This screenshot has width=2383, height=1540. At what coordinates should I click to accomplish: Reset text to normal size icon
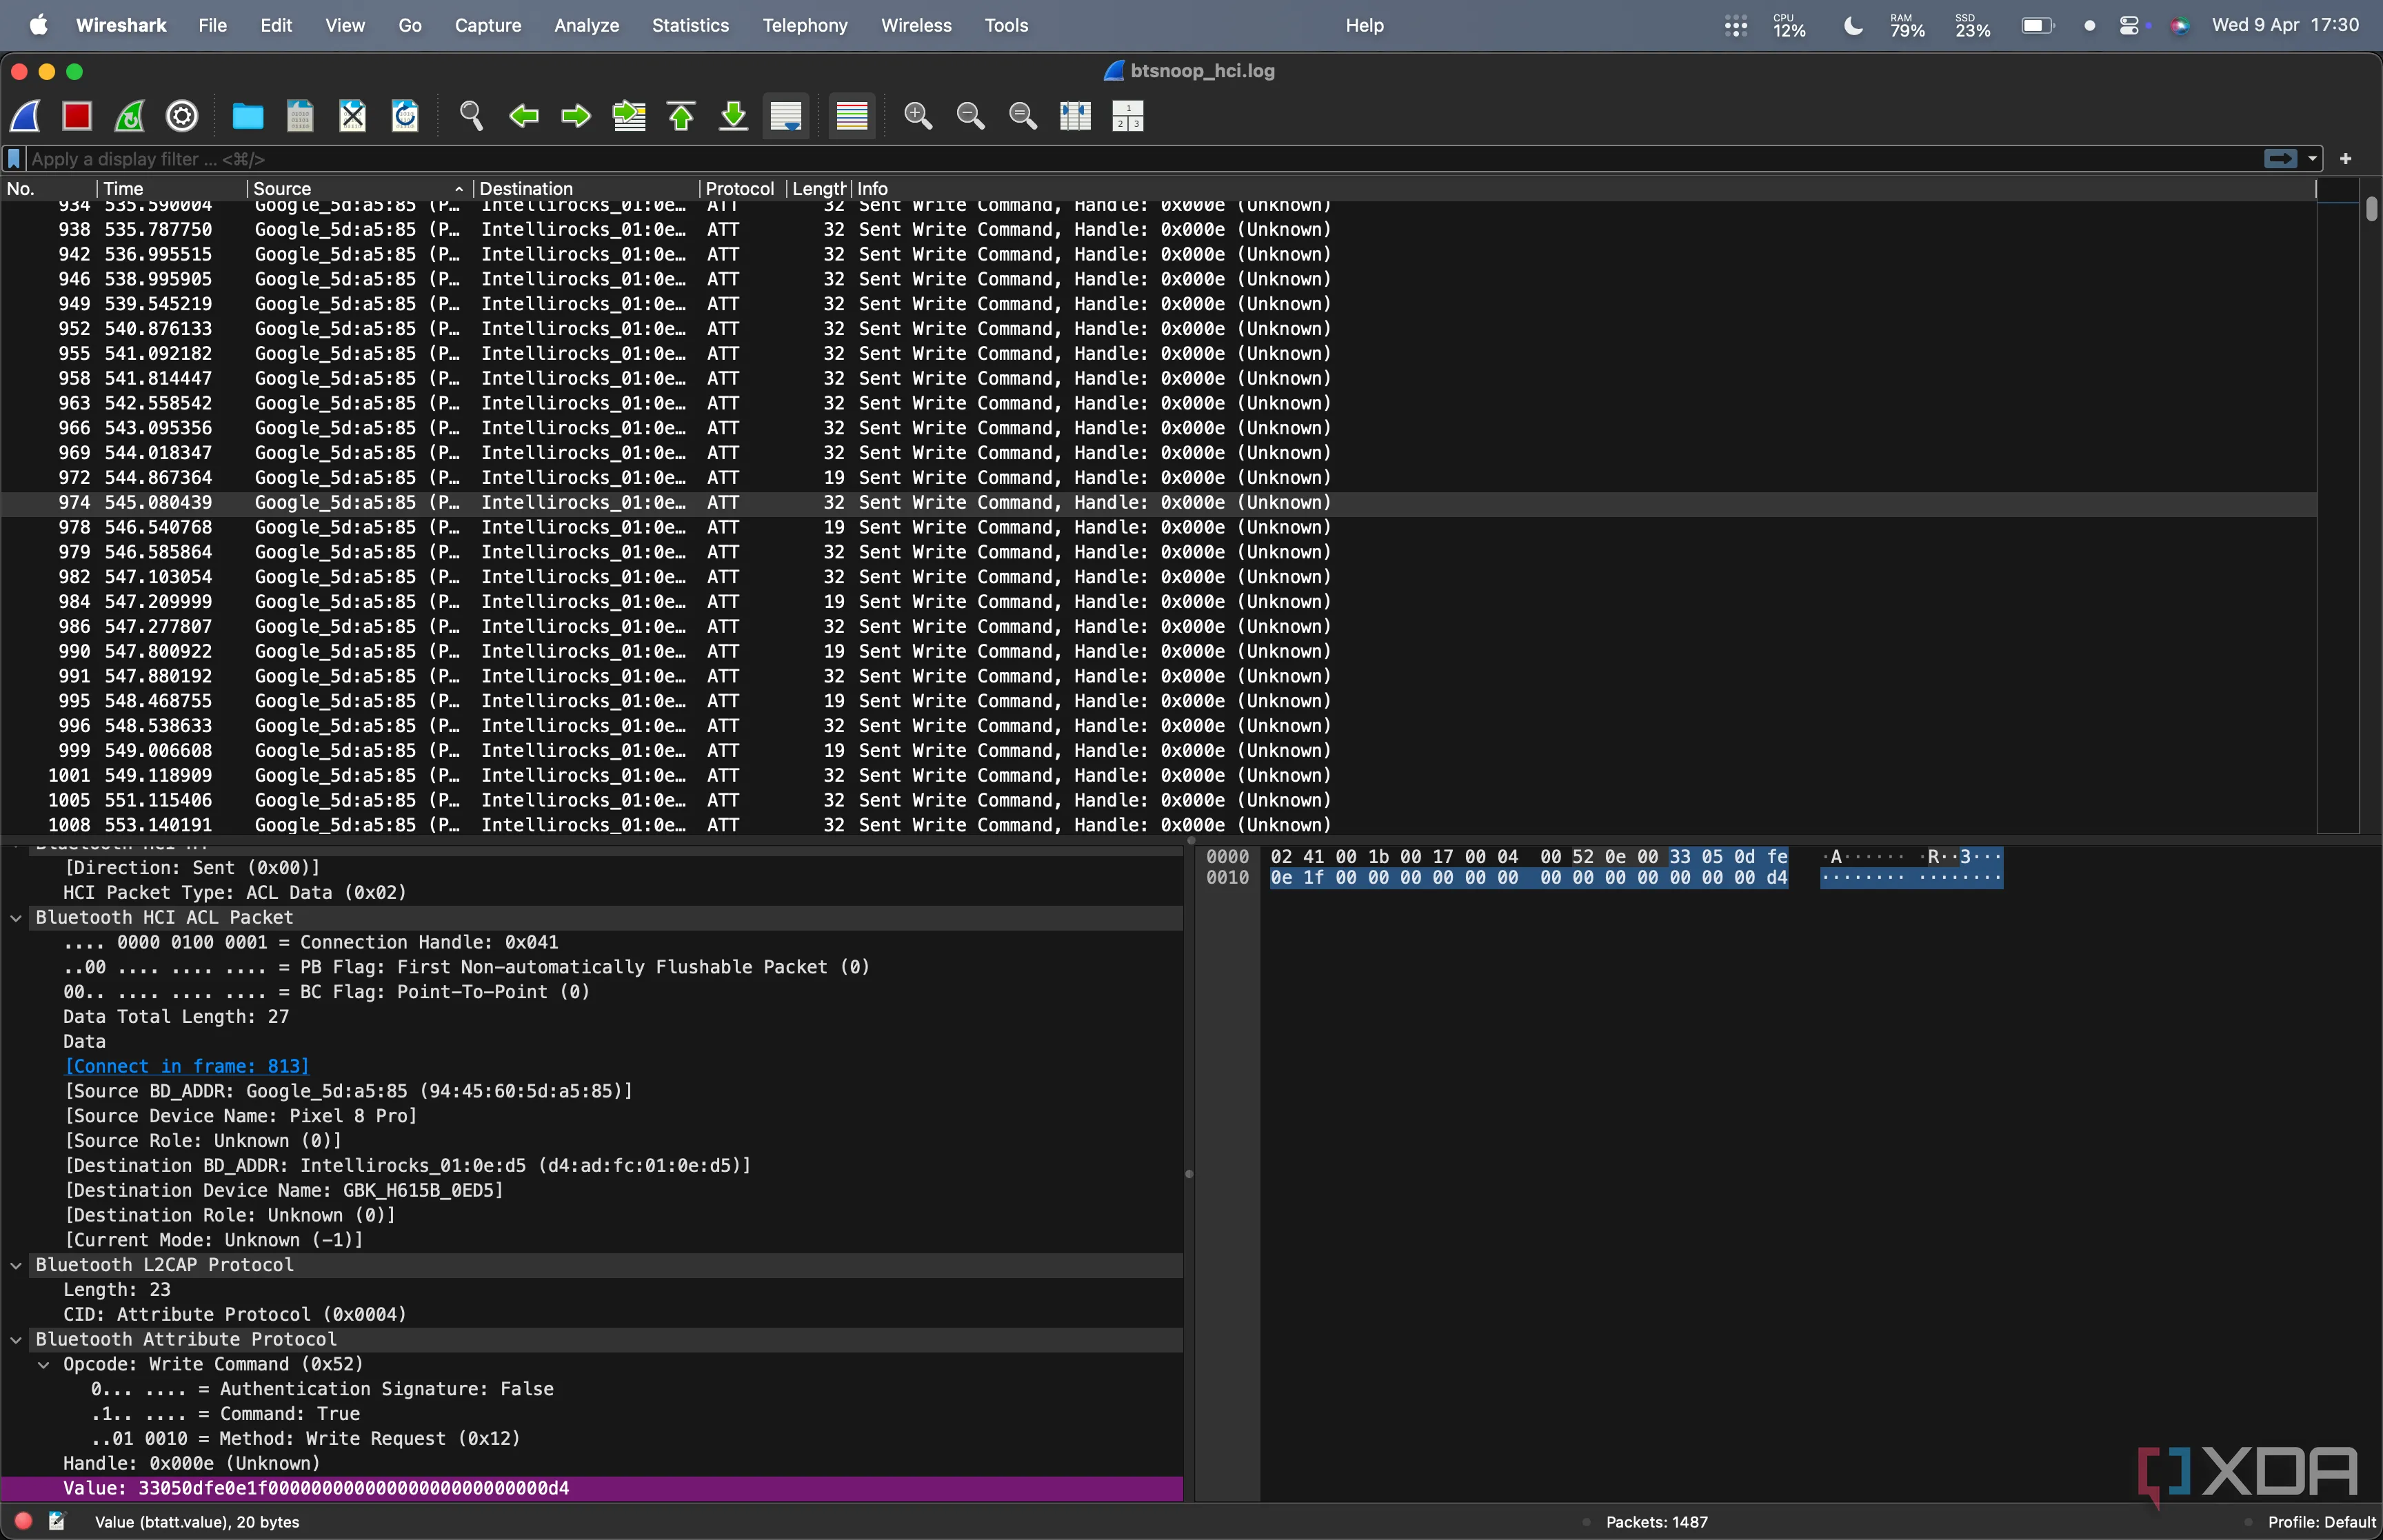pyautogui.click(x=1022, y=116)
